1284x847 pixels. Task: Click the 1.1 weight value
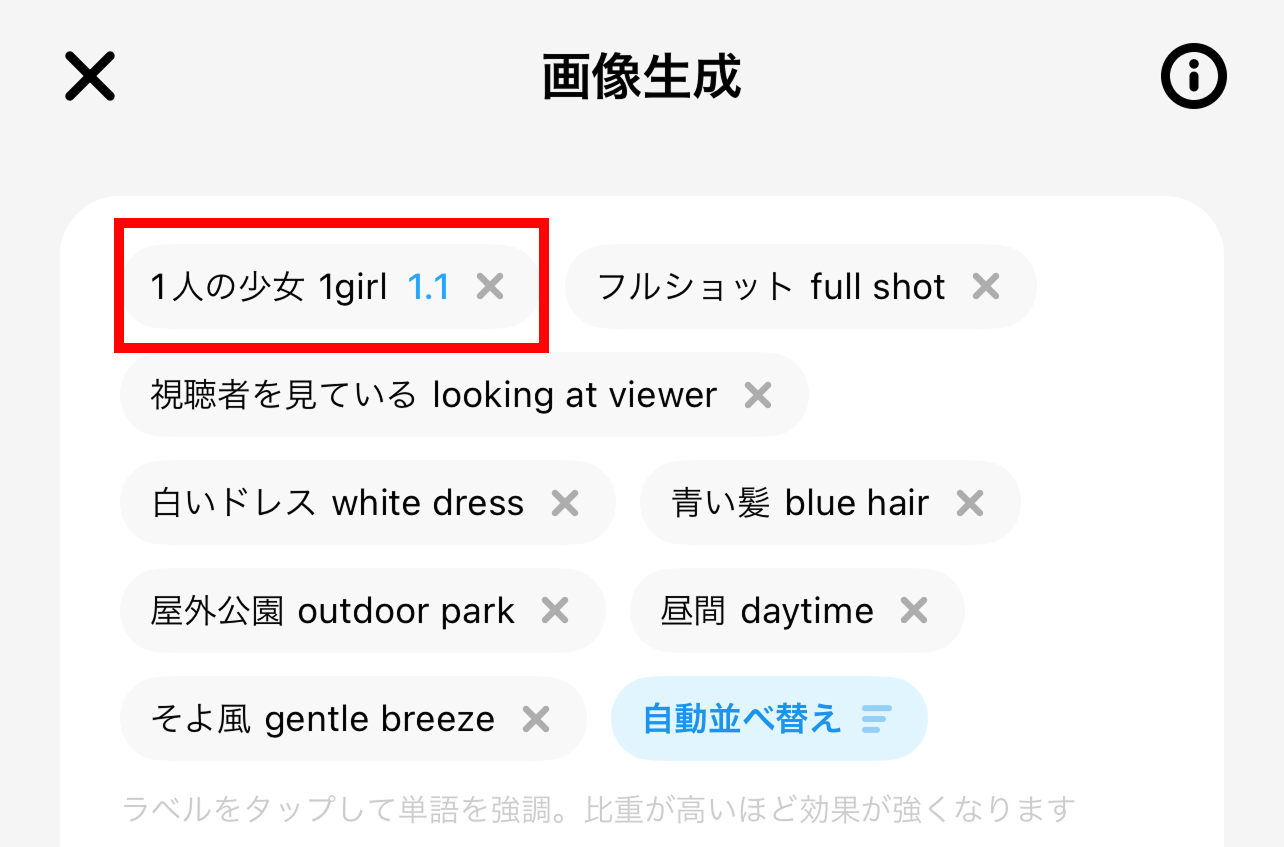click(x=429, y=288)
